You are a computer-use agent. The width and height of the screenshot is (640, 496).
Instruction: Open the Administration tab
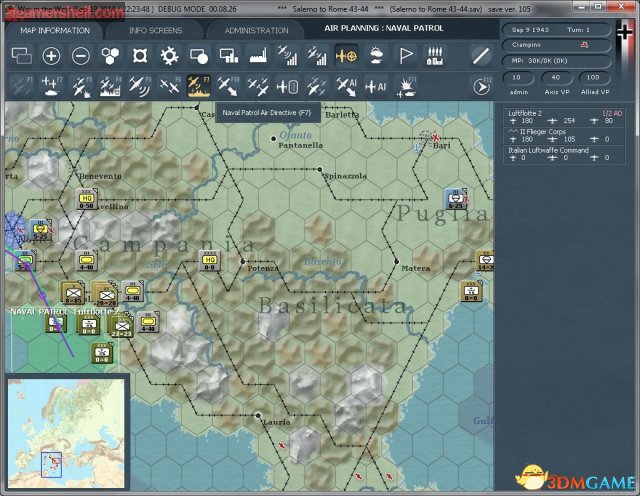[x=256, y=30]
